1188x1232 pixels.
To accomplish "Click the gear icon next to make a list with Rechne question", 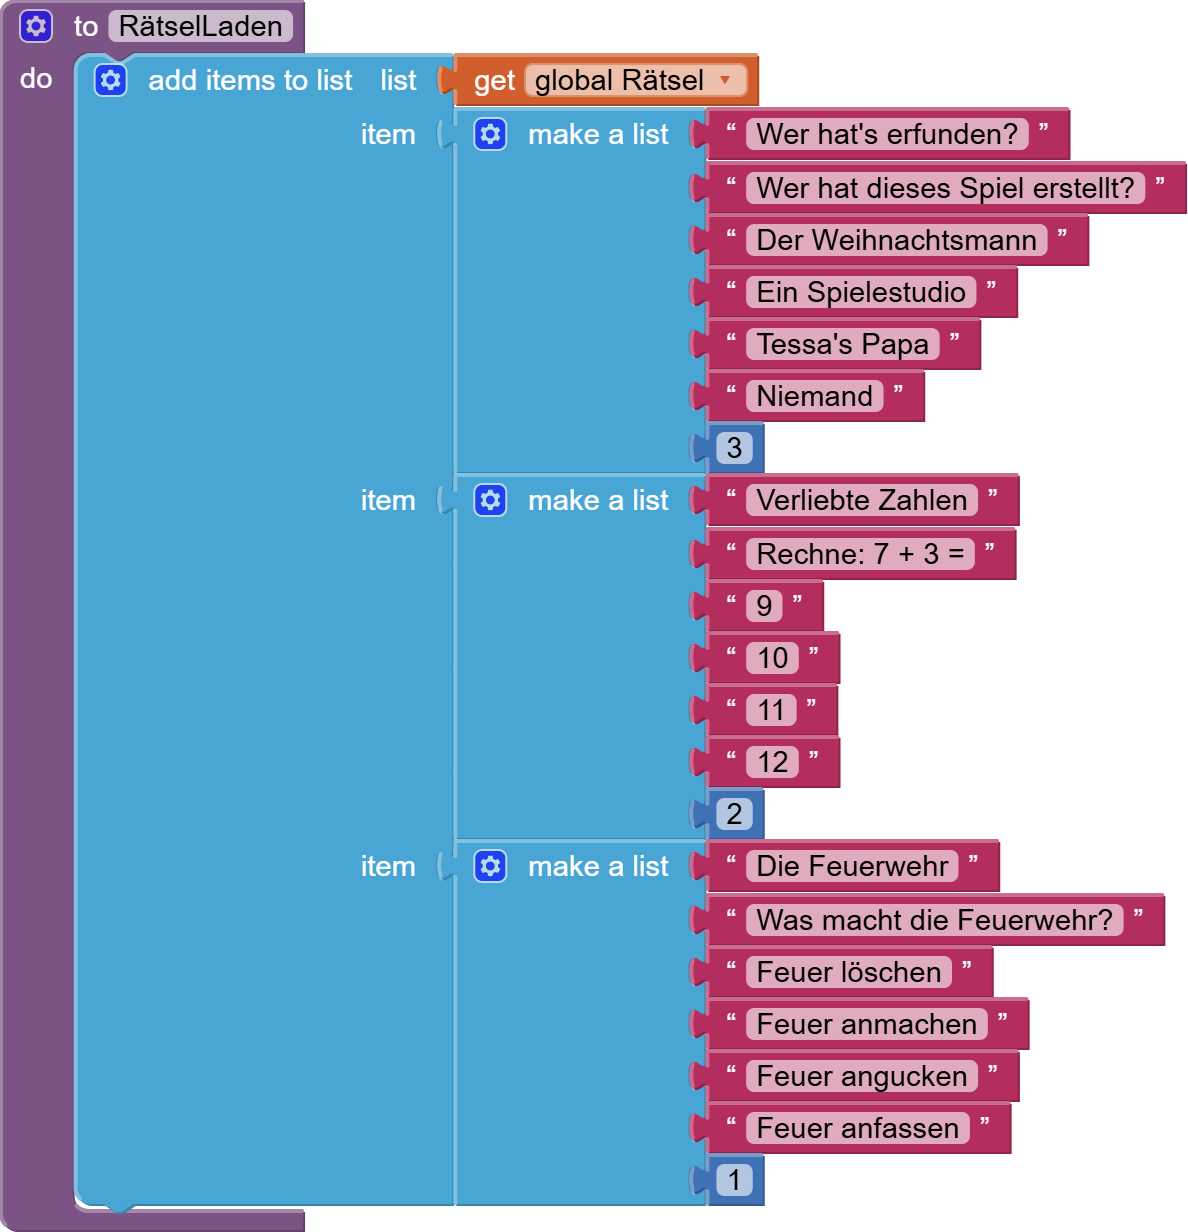I will [x=490, y=500].
